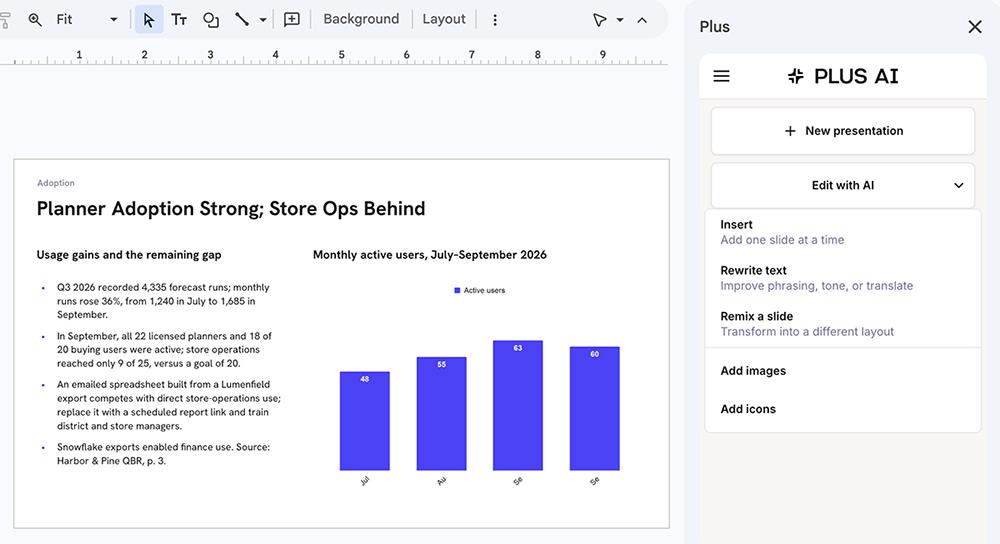The image size is (1000, 544).
Task: Click the Jul axis label
Action: click(365, 481)
